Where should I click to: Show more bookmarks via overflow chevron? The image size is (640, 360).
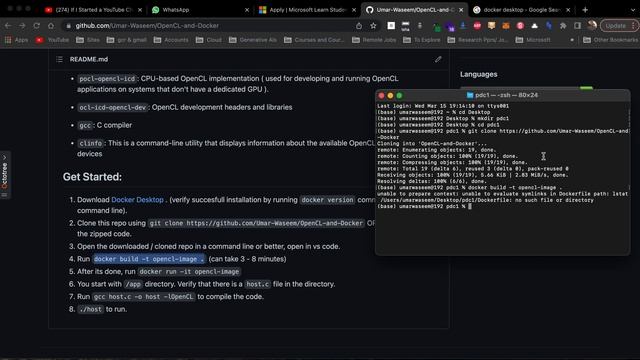[572, 40]
